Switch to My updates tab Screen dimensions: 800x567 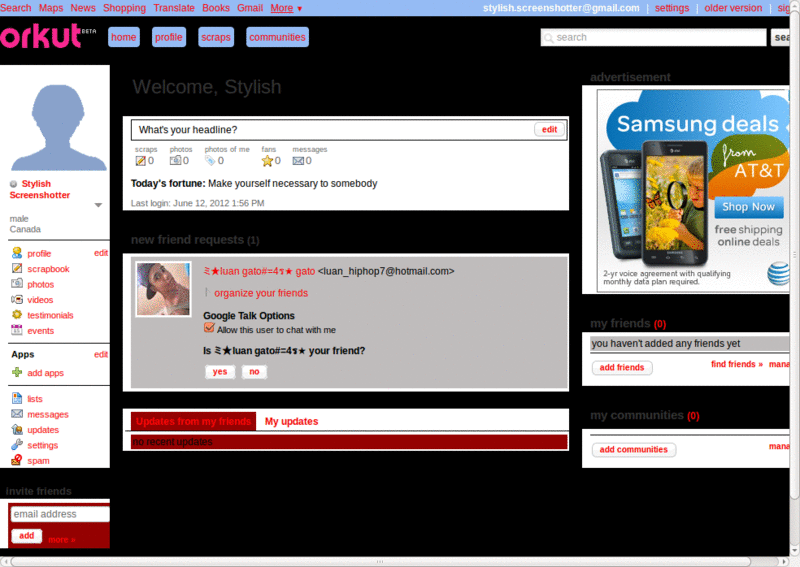(x=291, y=421)
